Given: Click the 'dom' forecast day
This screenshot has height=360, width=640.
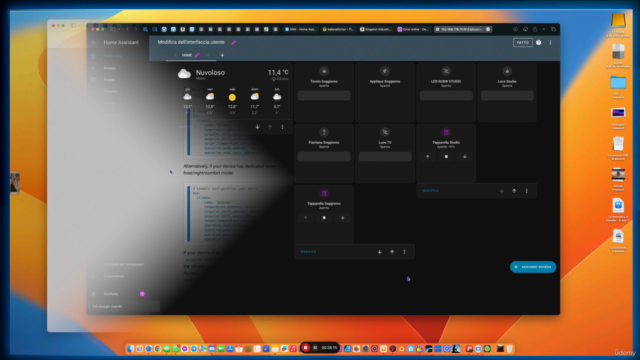Looking at the screenshot, I should 255,100.
